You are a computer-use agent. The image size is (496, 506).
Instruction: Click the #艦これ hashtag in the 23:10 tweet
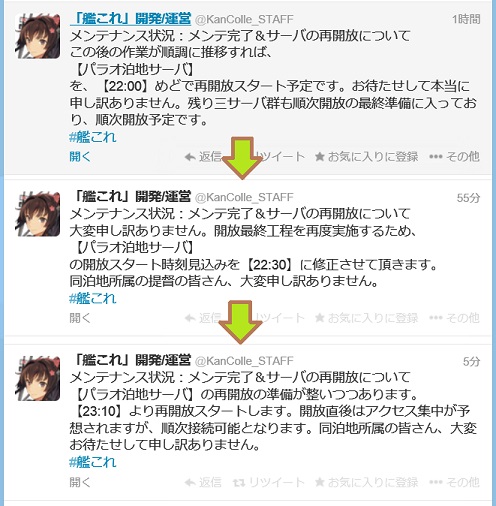point(93,462)
